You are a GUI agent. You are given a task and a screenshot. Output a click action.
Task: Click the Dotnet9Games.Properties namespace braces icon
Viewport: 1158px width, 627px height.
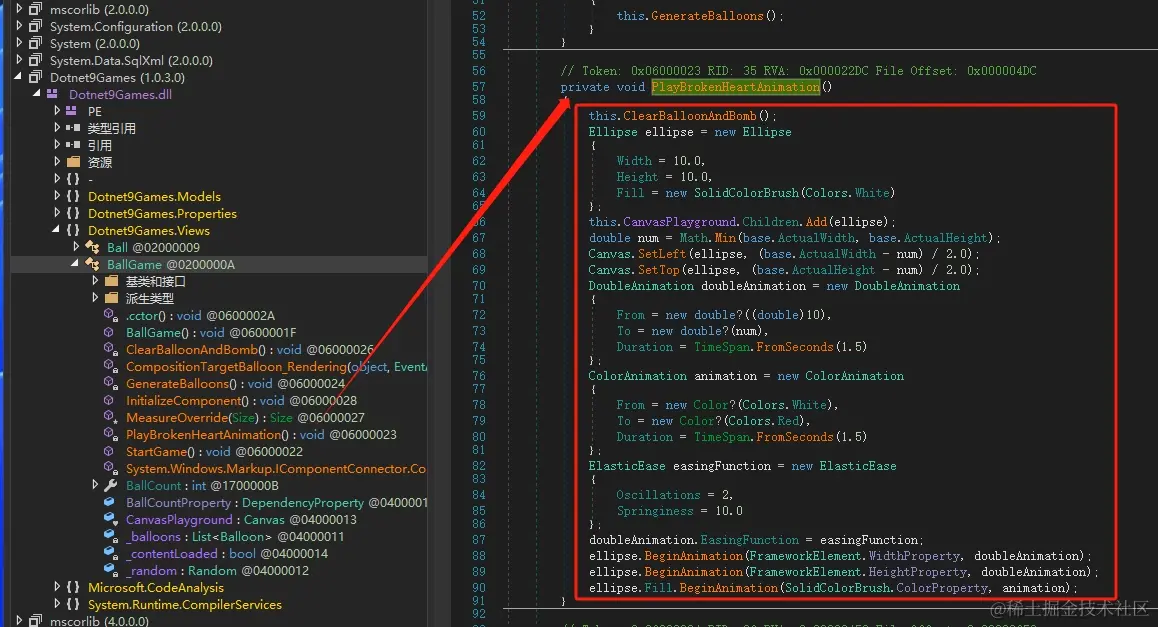pyautogui.click(x=73, y=213)
